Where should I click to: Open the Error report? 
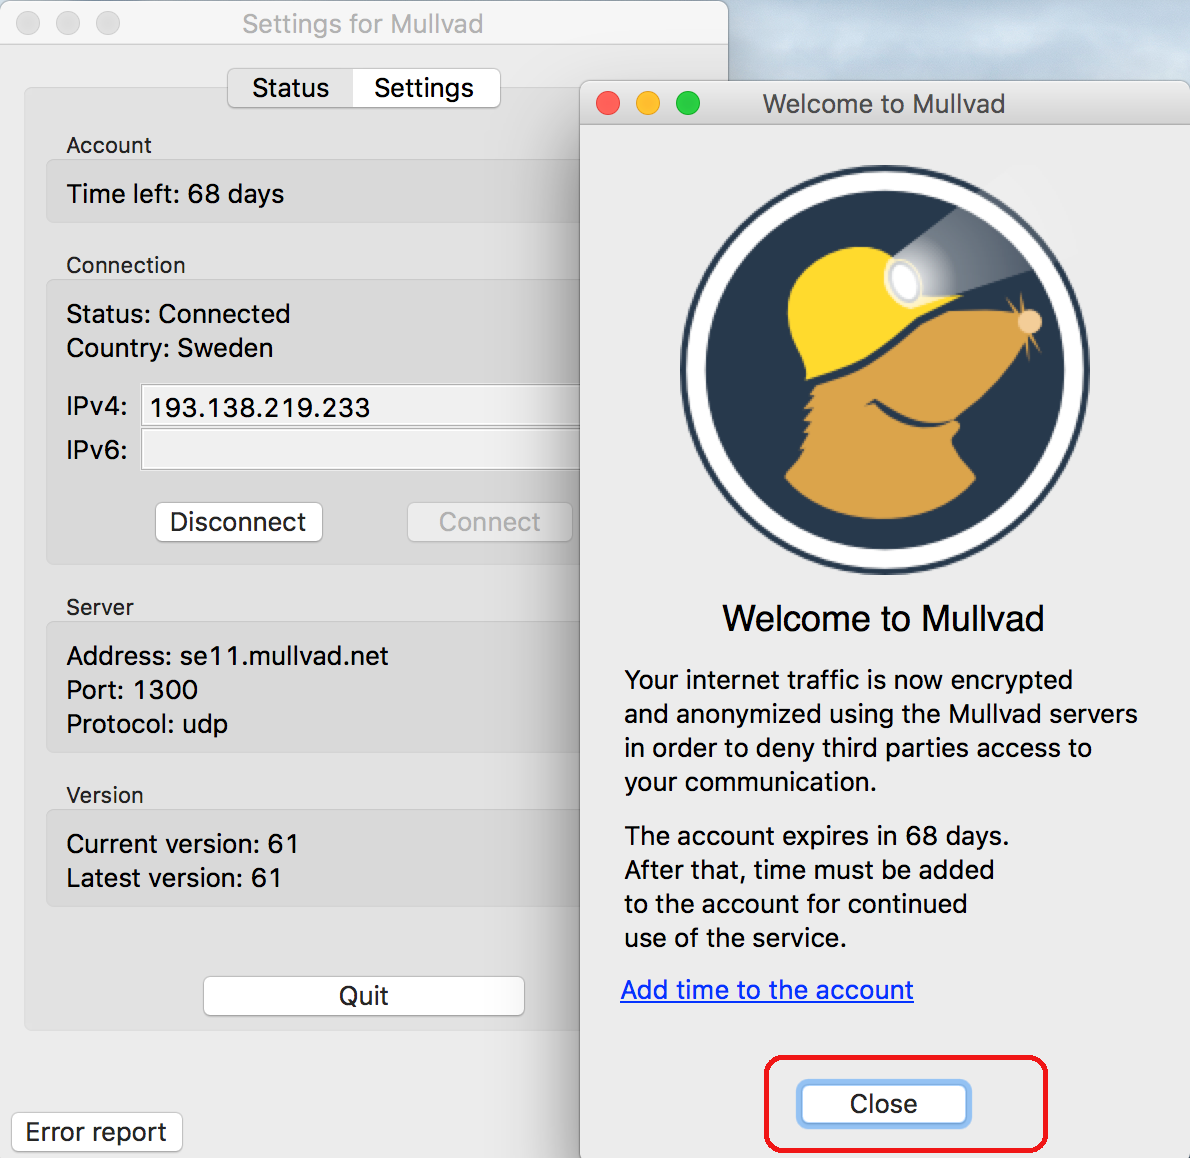click(96, 1132)
